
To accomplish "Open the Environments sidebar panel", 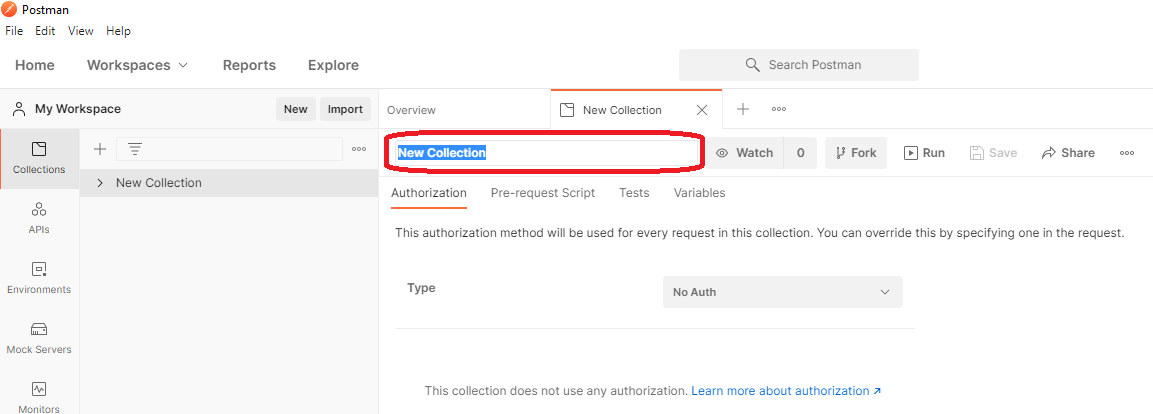I will [39, 278].
